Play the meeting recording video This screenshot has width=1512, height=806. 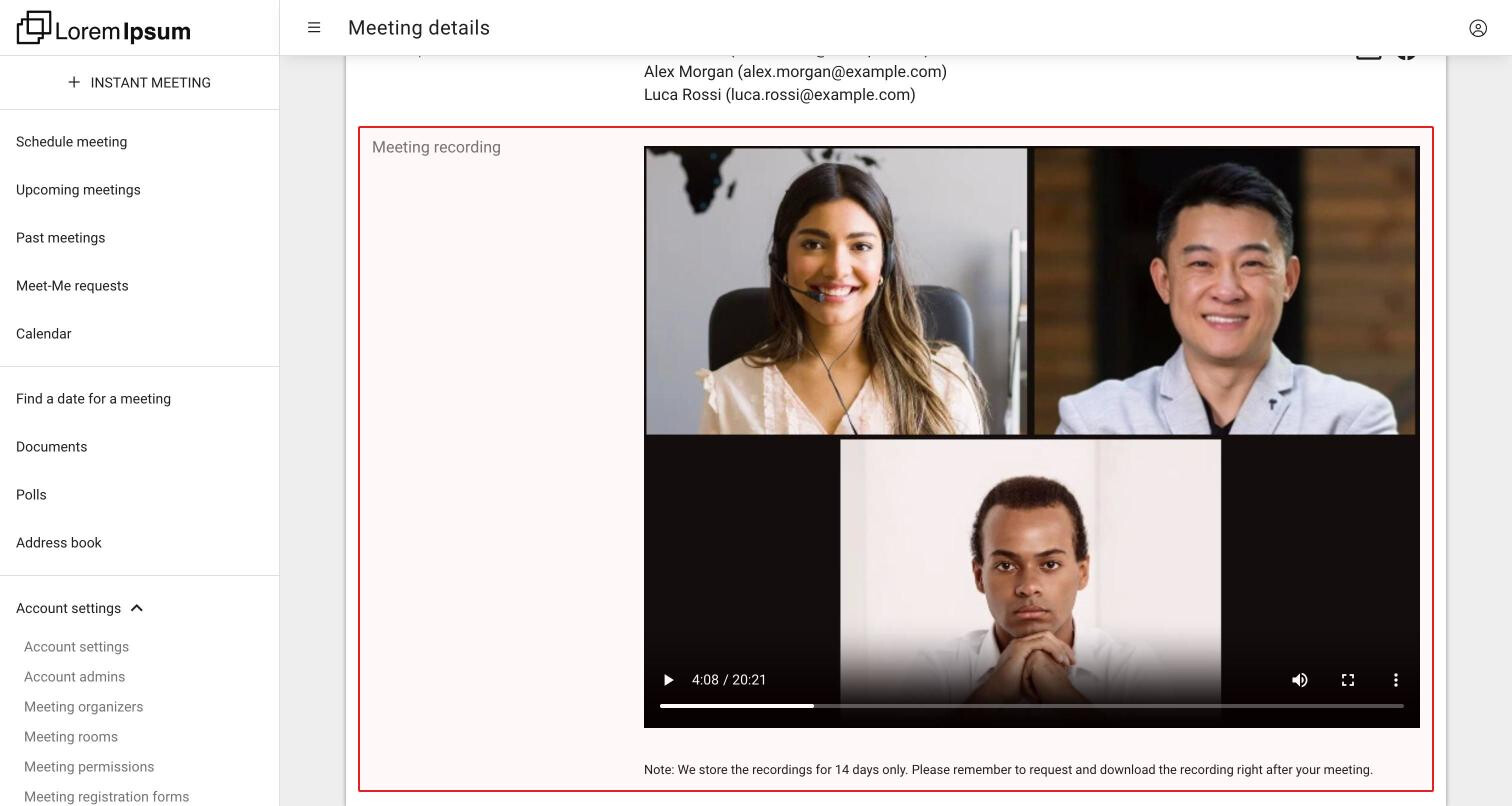668,680
